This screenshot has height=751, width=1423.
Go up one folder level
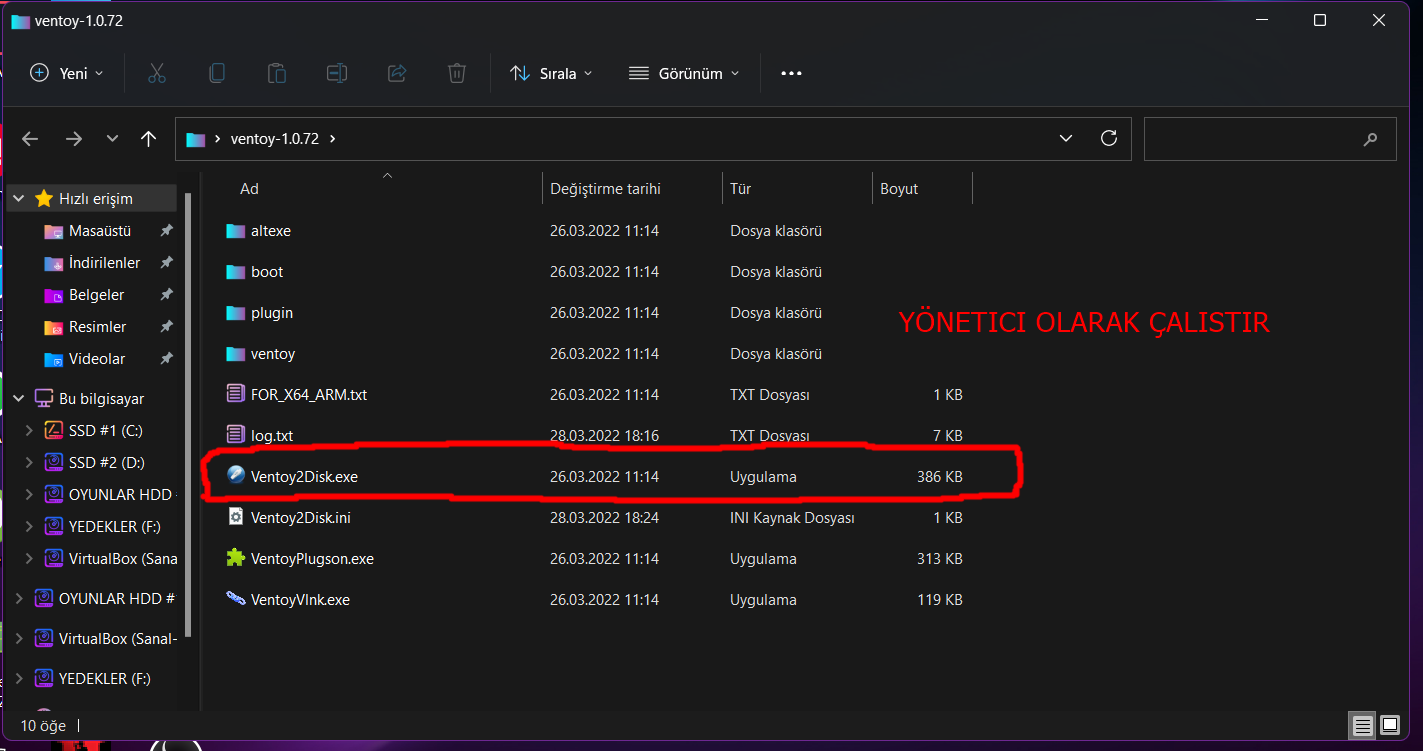tap(149, 139)
